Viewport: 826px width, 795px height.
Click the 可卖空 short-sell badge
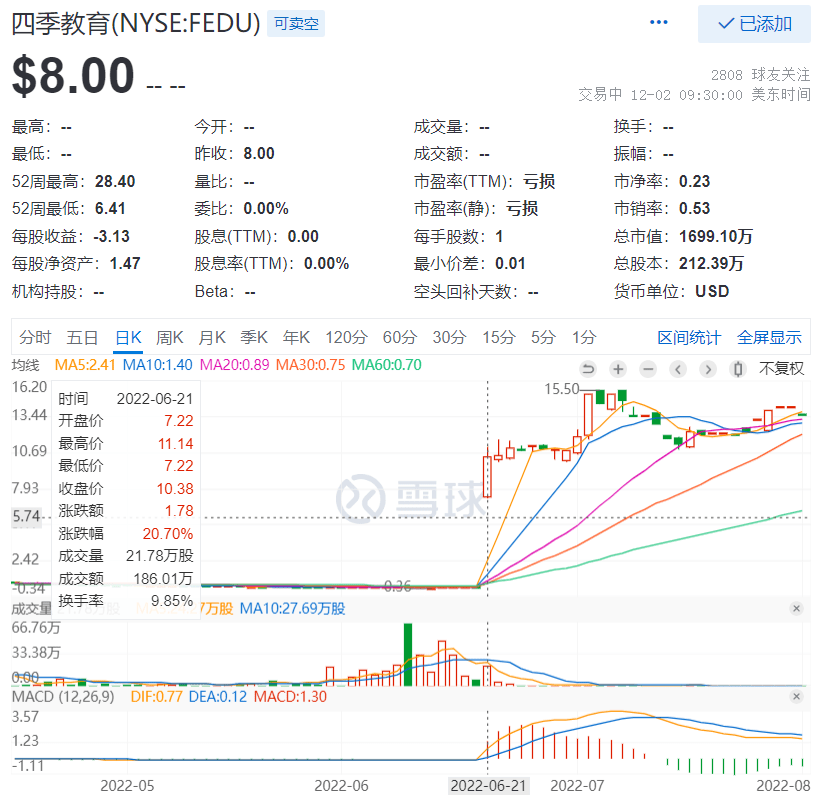point(295,24)
